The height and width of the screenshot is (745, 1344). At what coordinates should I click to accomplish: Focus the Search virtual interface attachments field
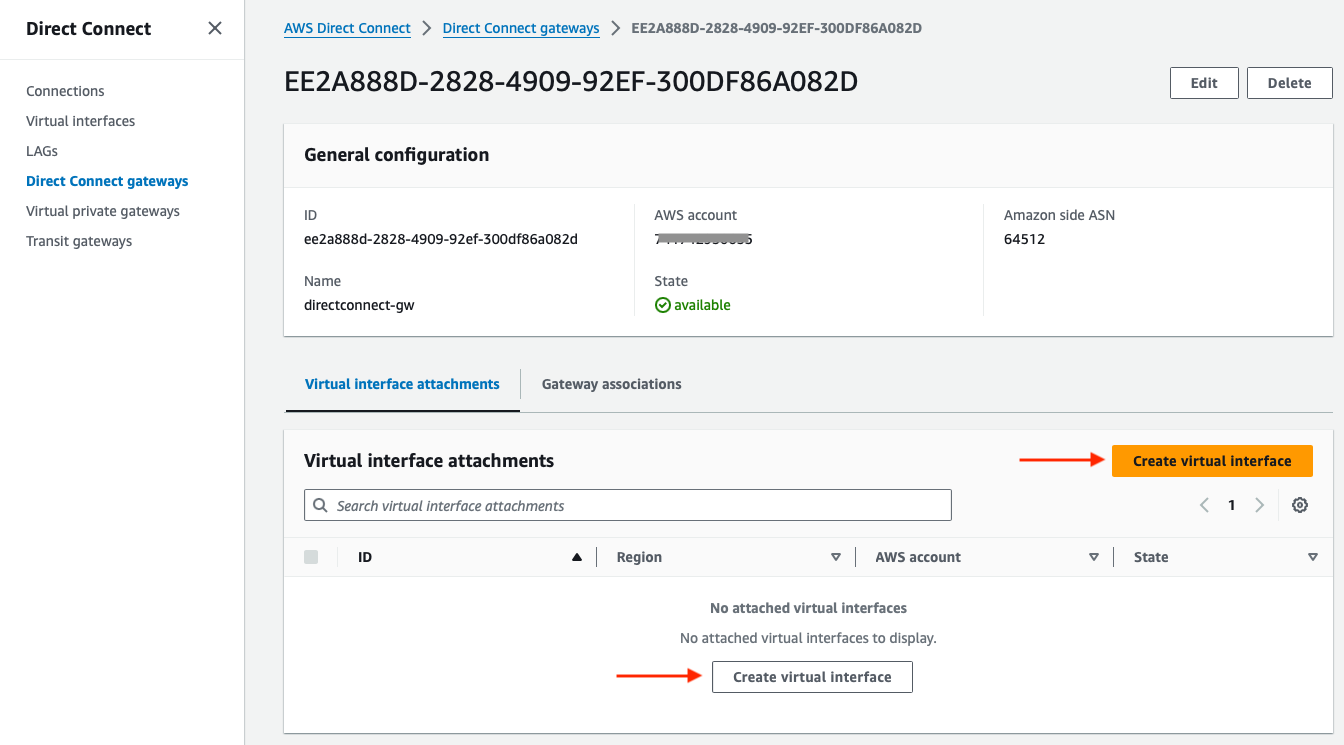[628, 505]
